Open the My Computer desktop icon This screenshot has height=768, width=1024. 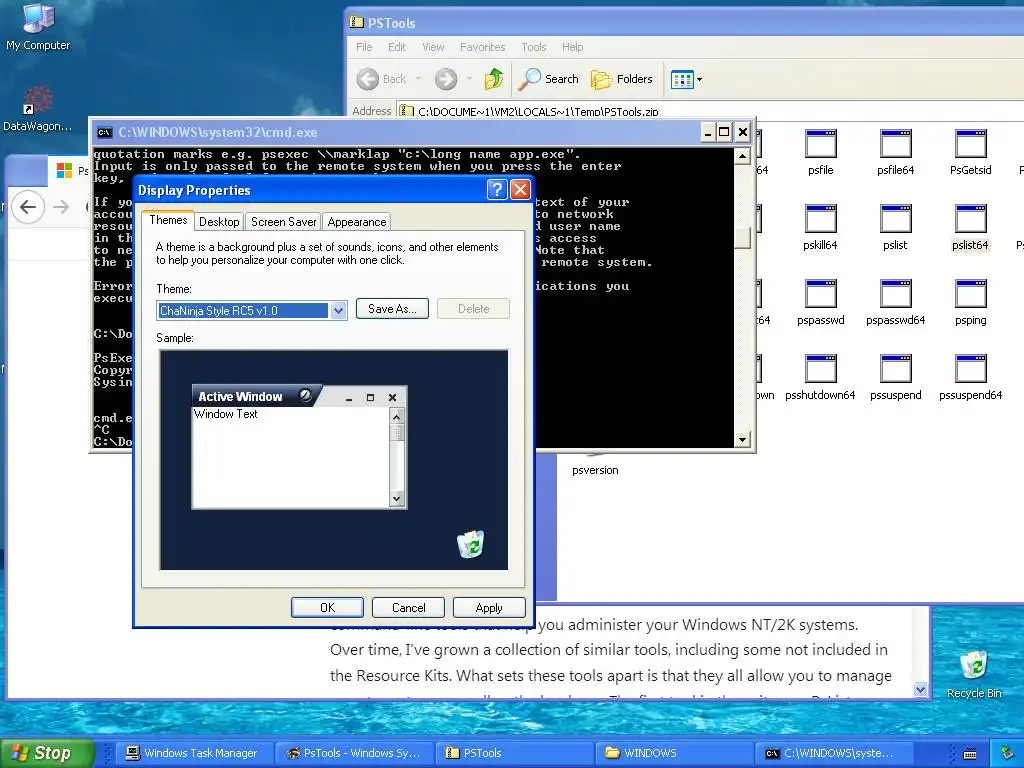(x=38, y=26)
